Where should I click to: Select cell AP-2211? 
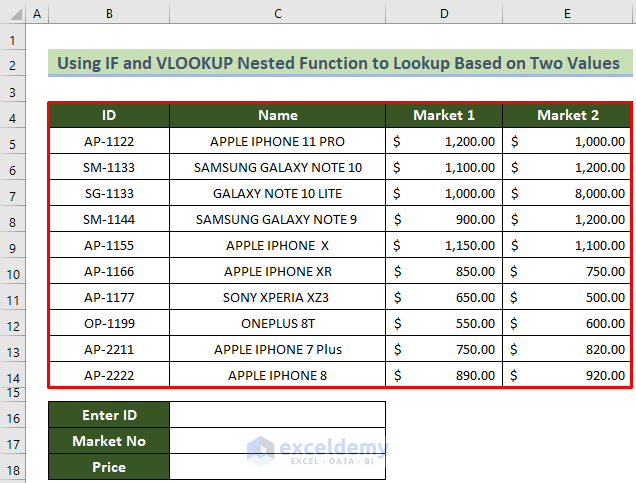[x=109, y=349]
